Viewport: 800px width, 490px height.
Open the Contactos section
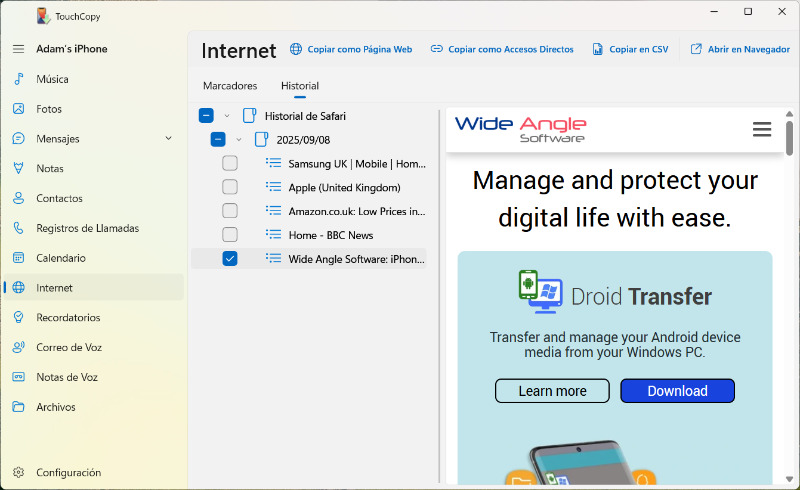(x=94, y=198)
